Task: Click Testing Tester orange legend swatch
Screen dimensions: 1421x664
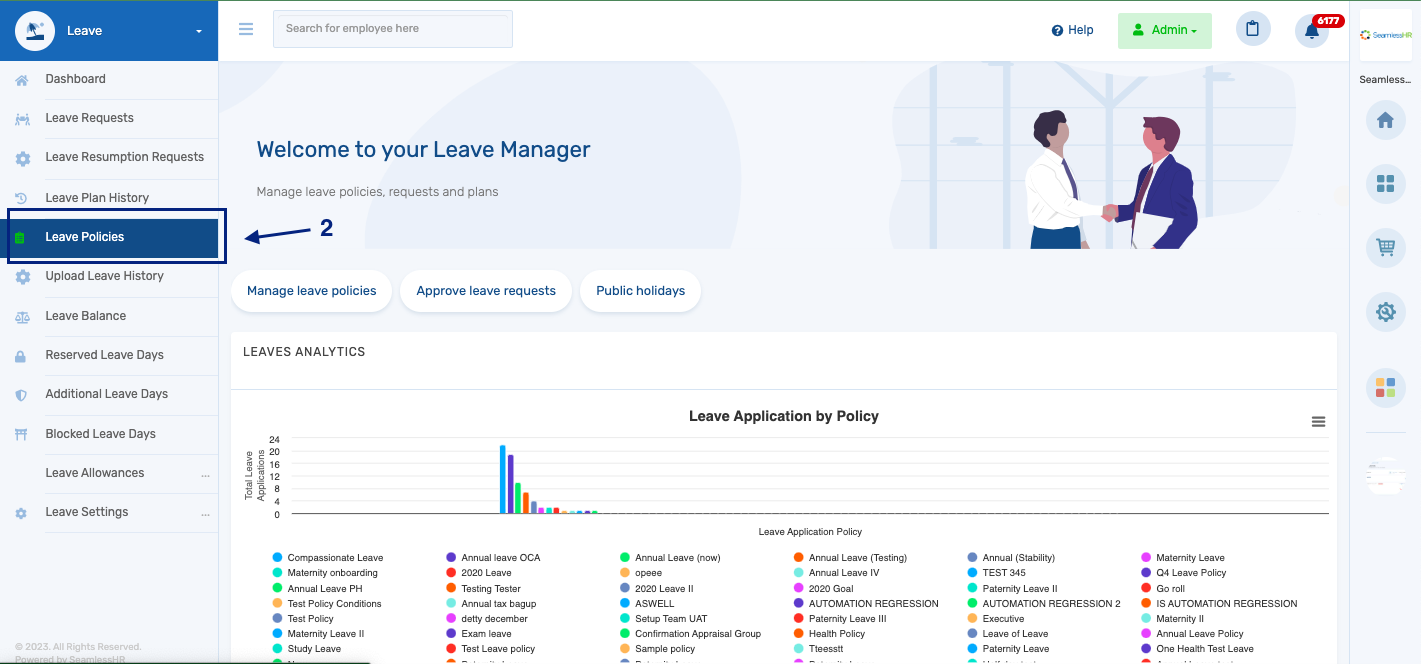Action: [x=451, y=589]
